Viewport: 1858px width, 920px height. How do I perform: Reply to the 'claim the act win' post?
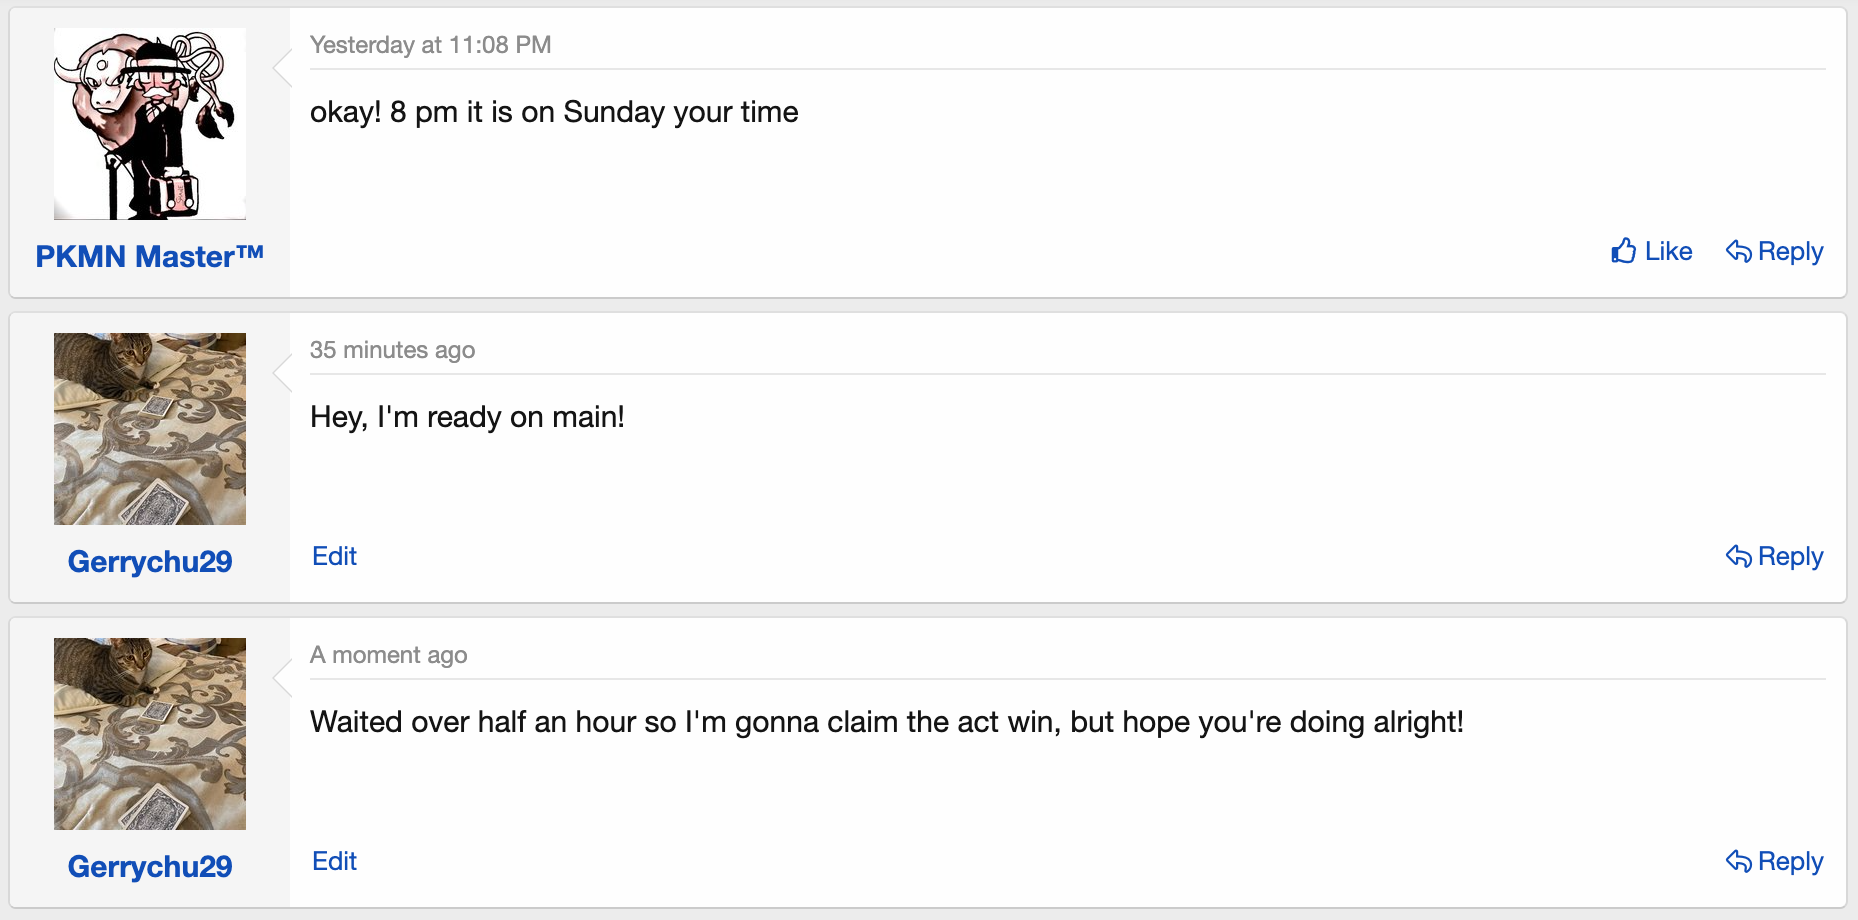[x=1789, y=861]
